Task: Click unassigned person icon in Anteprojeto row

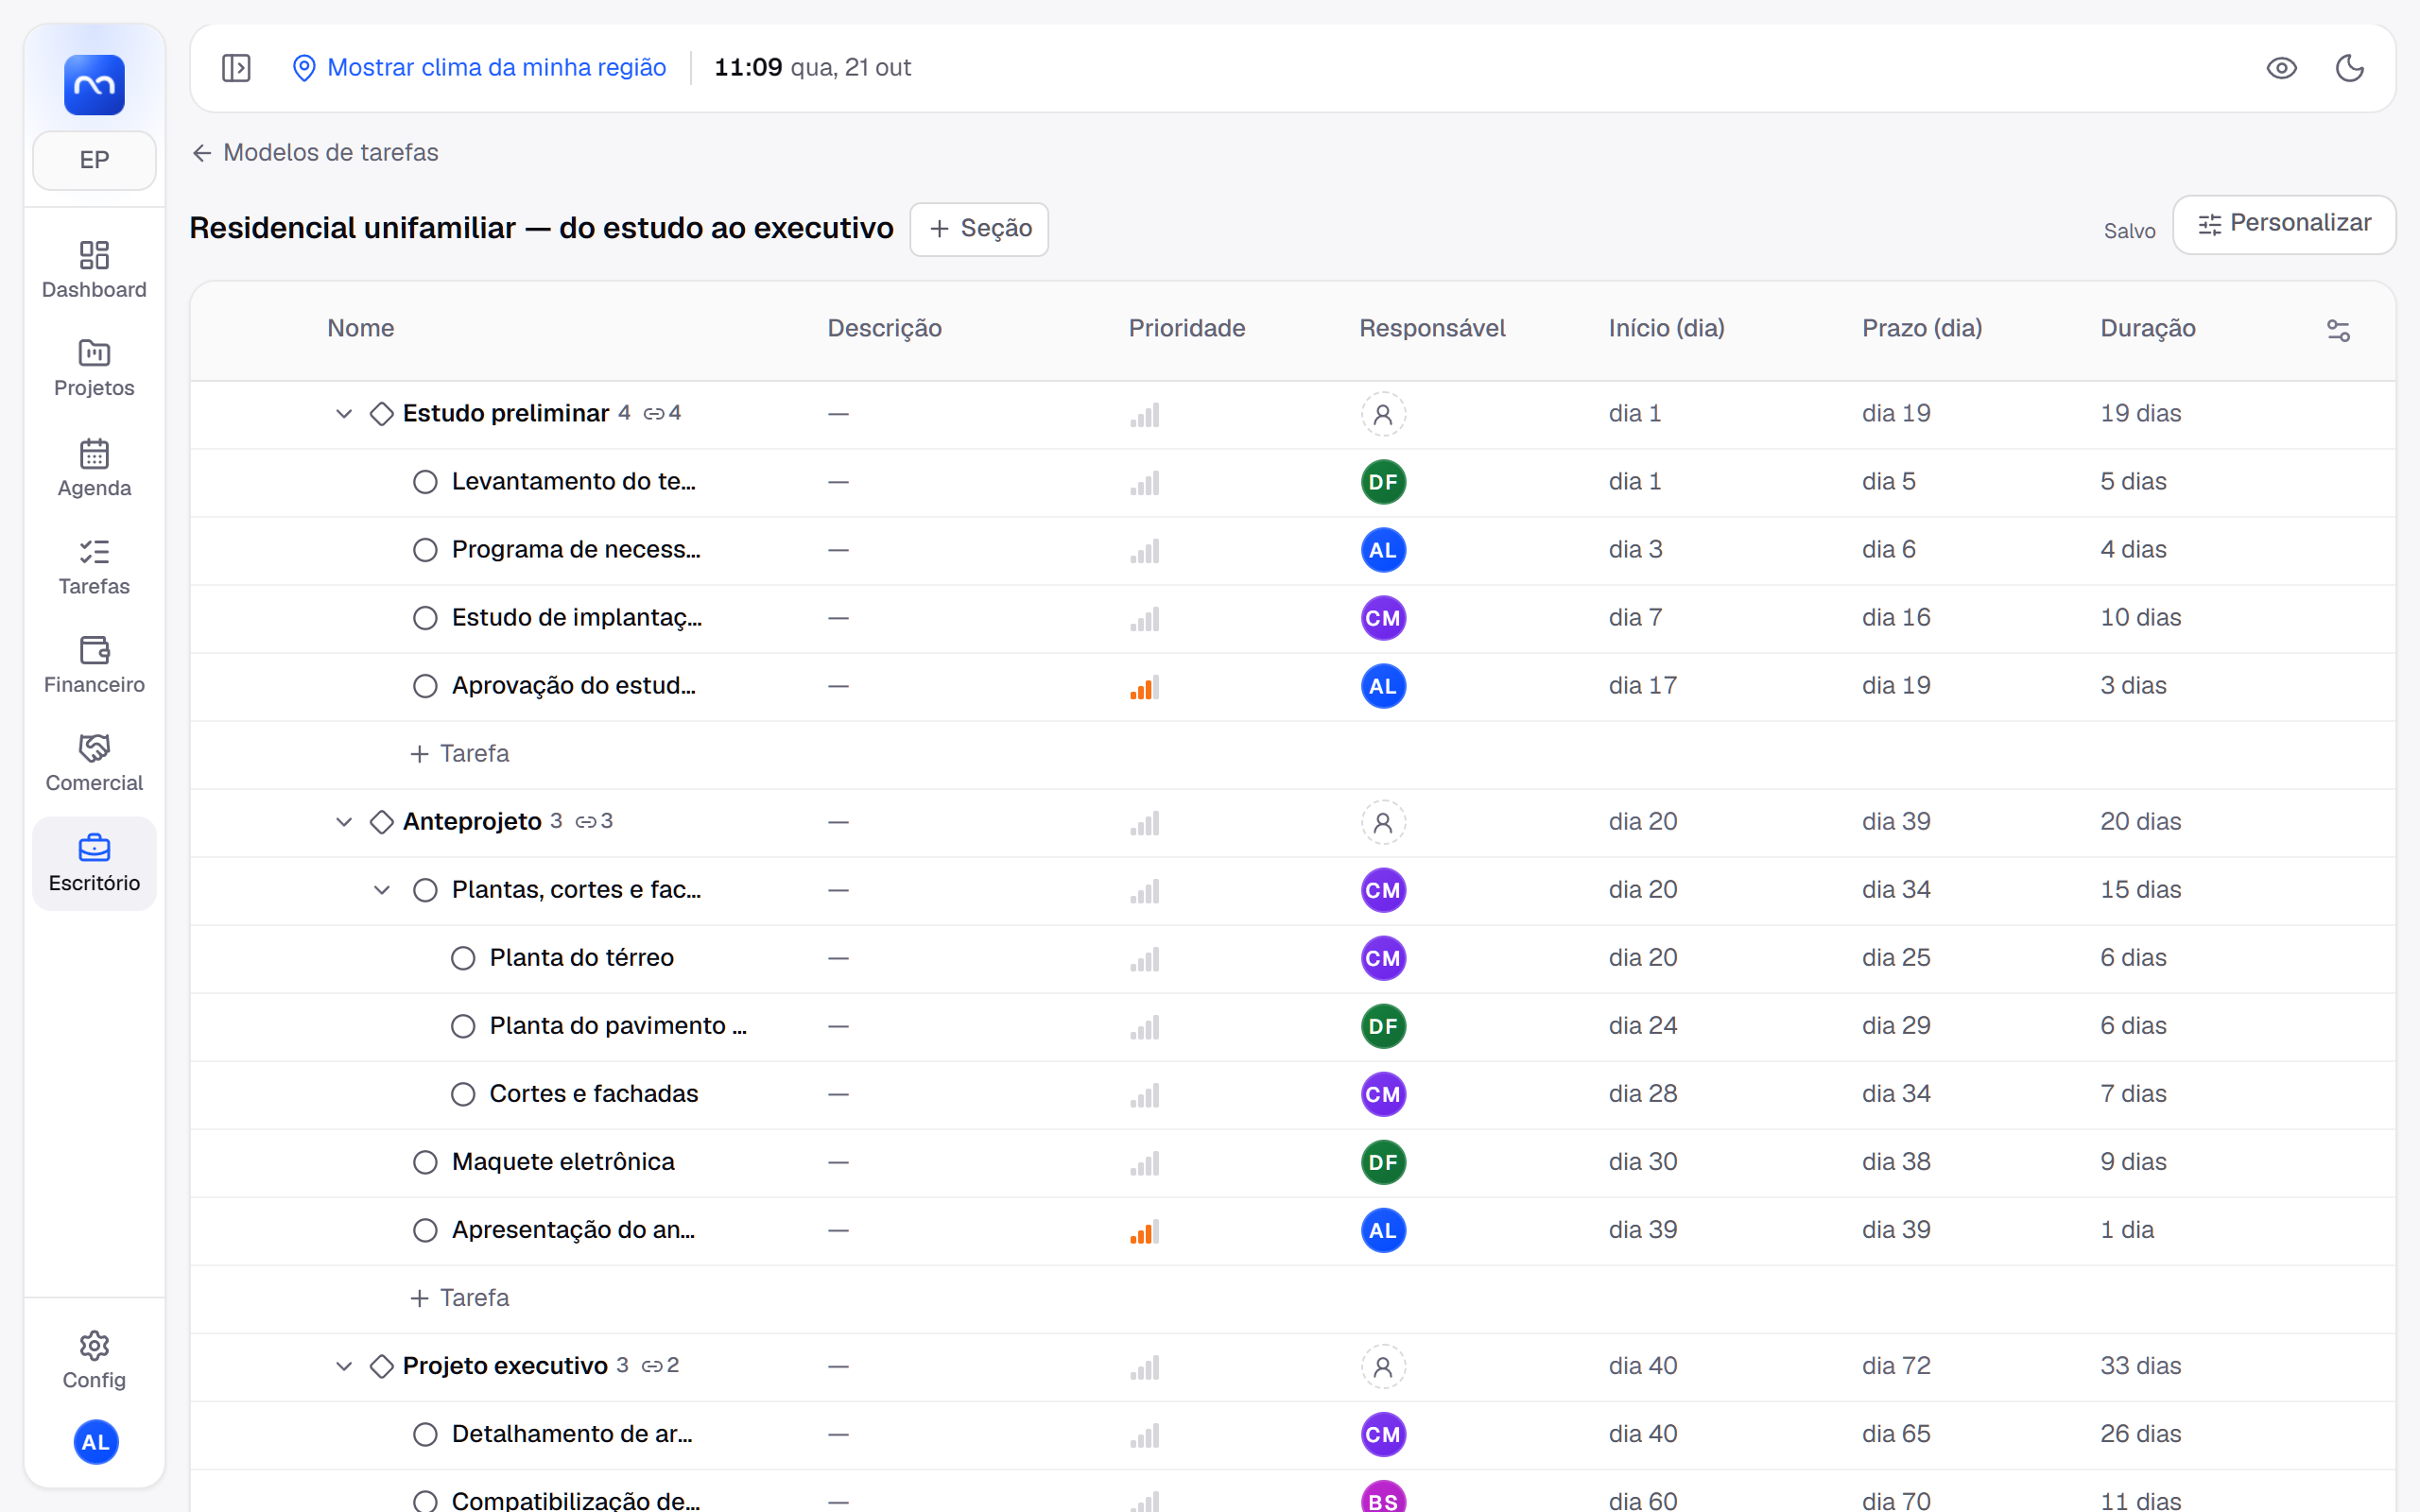Action: click(x=1383, y=822)
